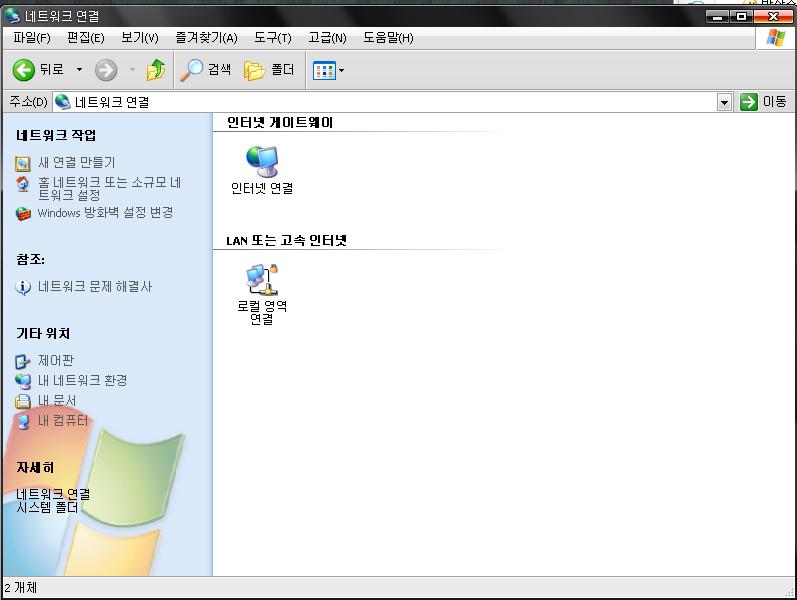
Task: Click the My Computer icon in sidebar
Action: point(23,422)
